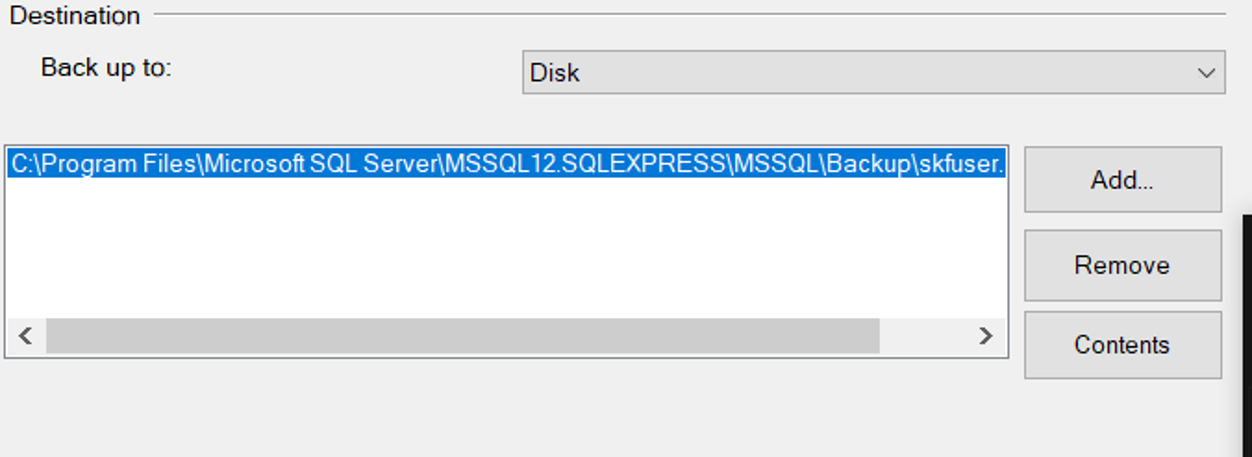
Task: Click the blank list space below the file path
Action: (x=506, y=248)
